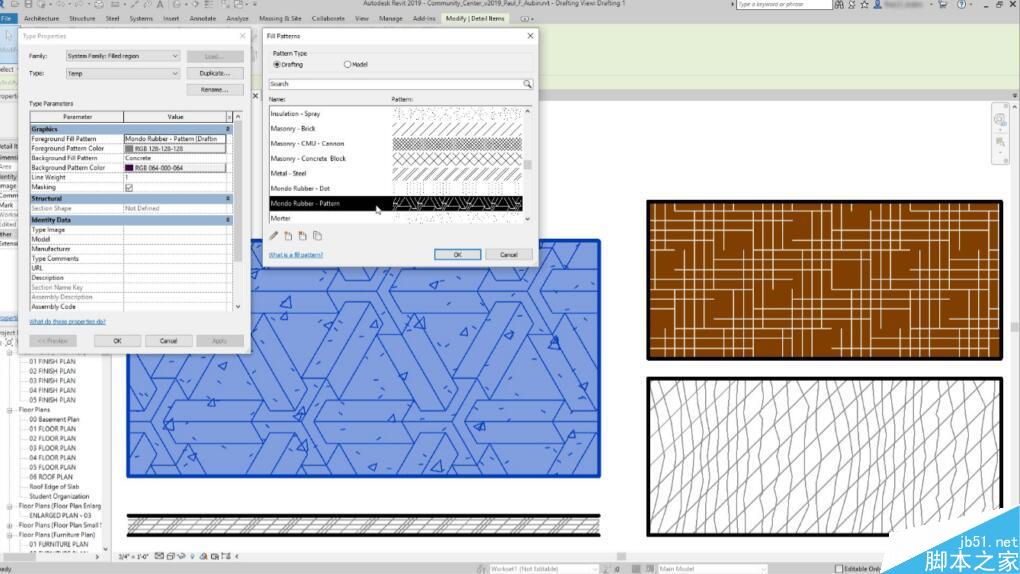Screen dimensions: 1020x574
Task: Expand Floor Plans (Floor Plan Enlarg node
Action: (10, 506)
